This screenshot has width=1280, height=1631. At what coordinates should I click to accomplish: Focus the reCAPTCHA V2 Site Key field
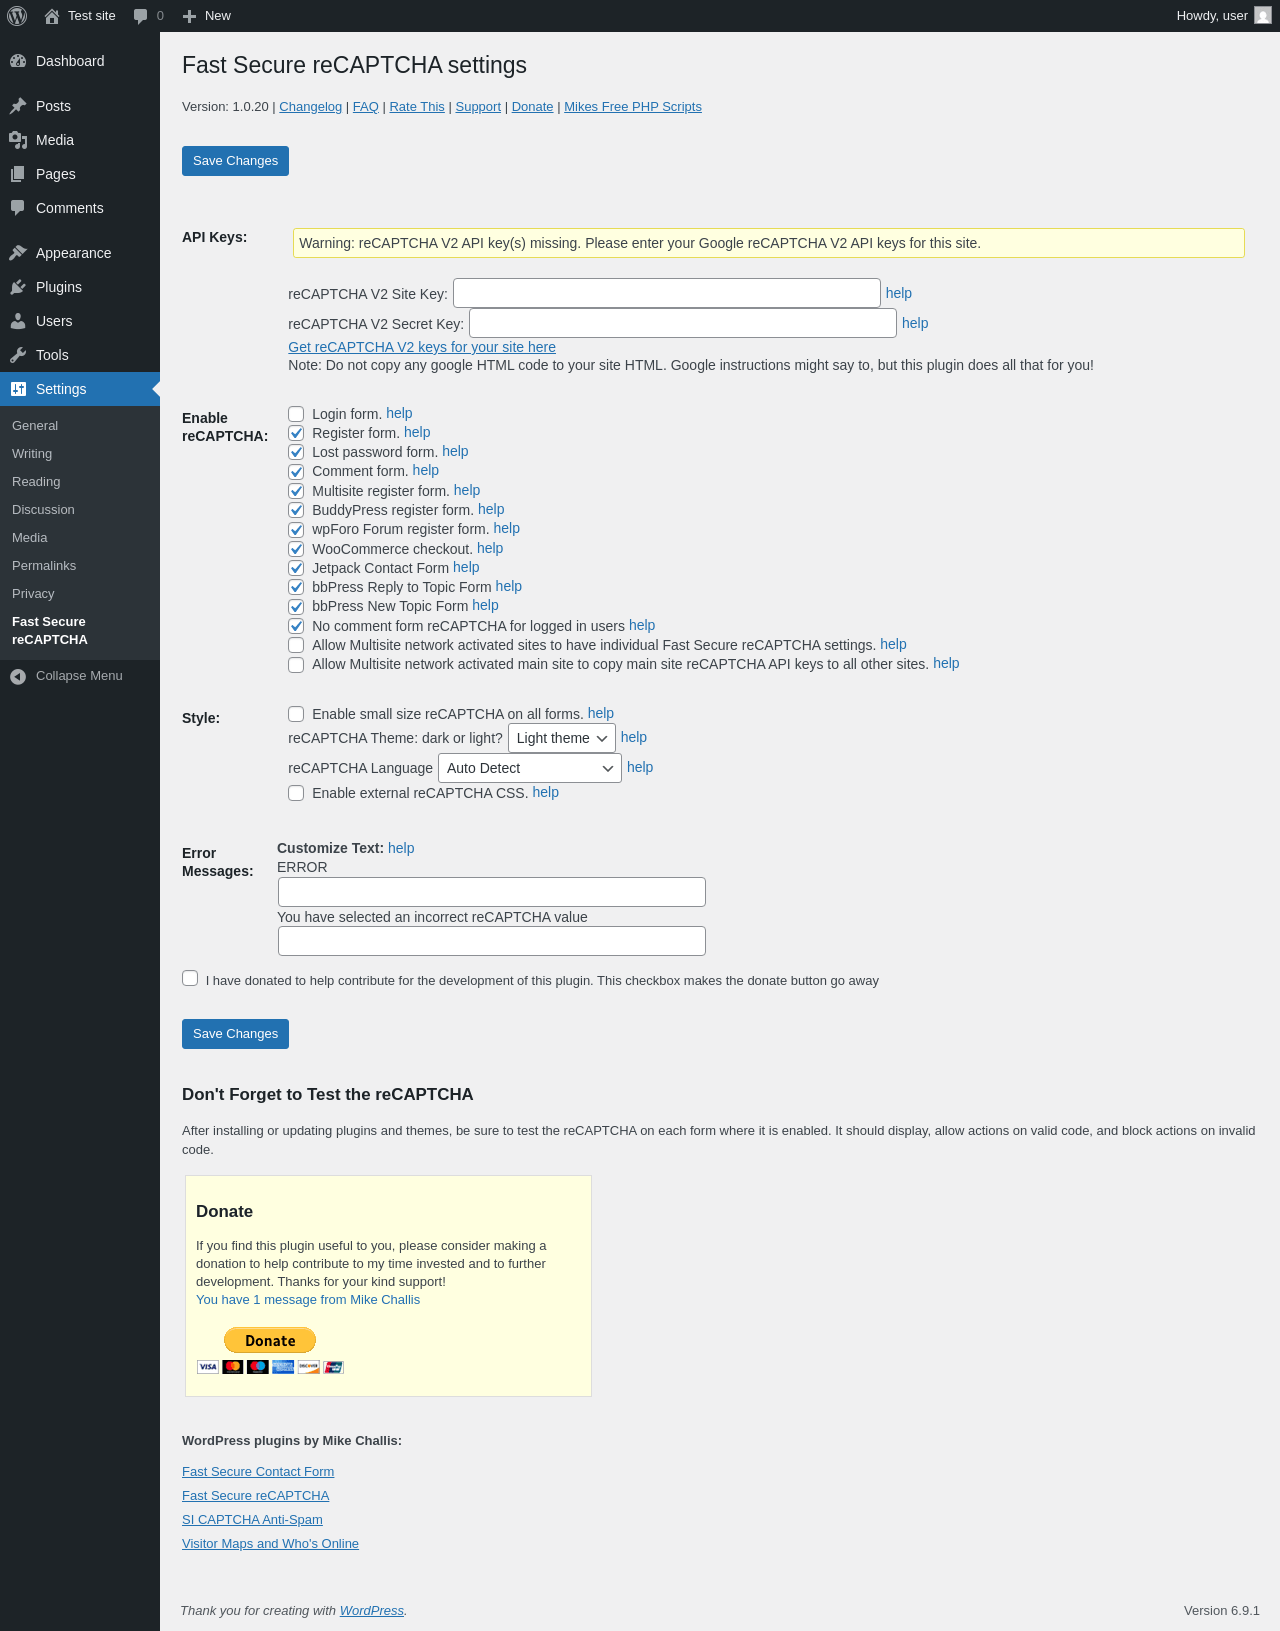point(666,293)
